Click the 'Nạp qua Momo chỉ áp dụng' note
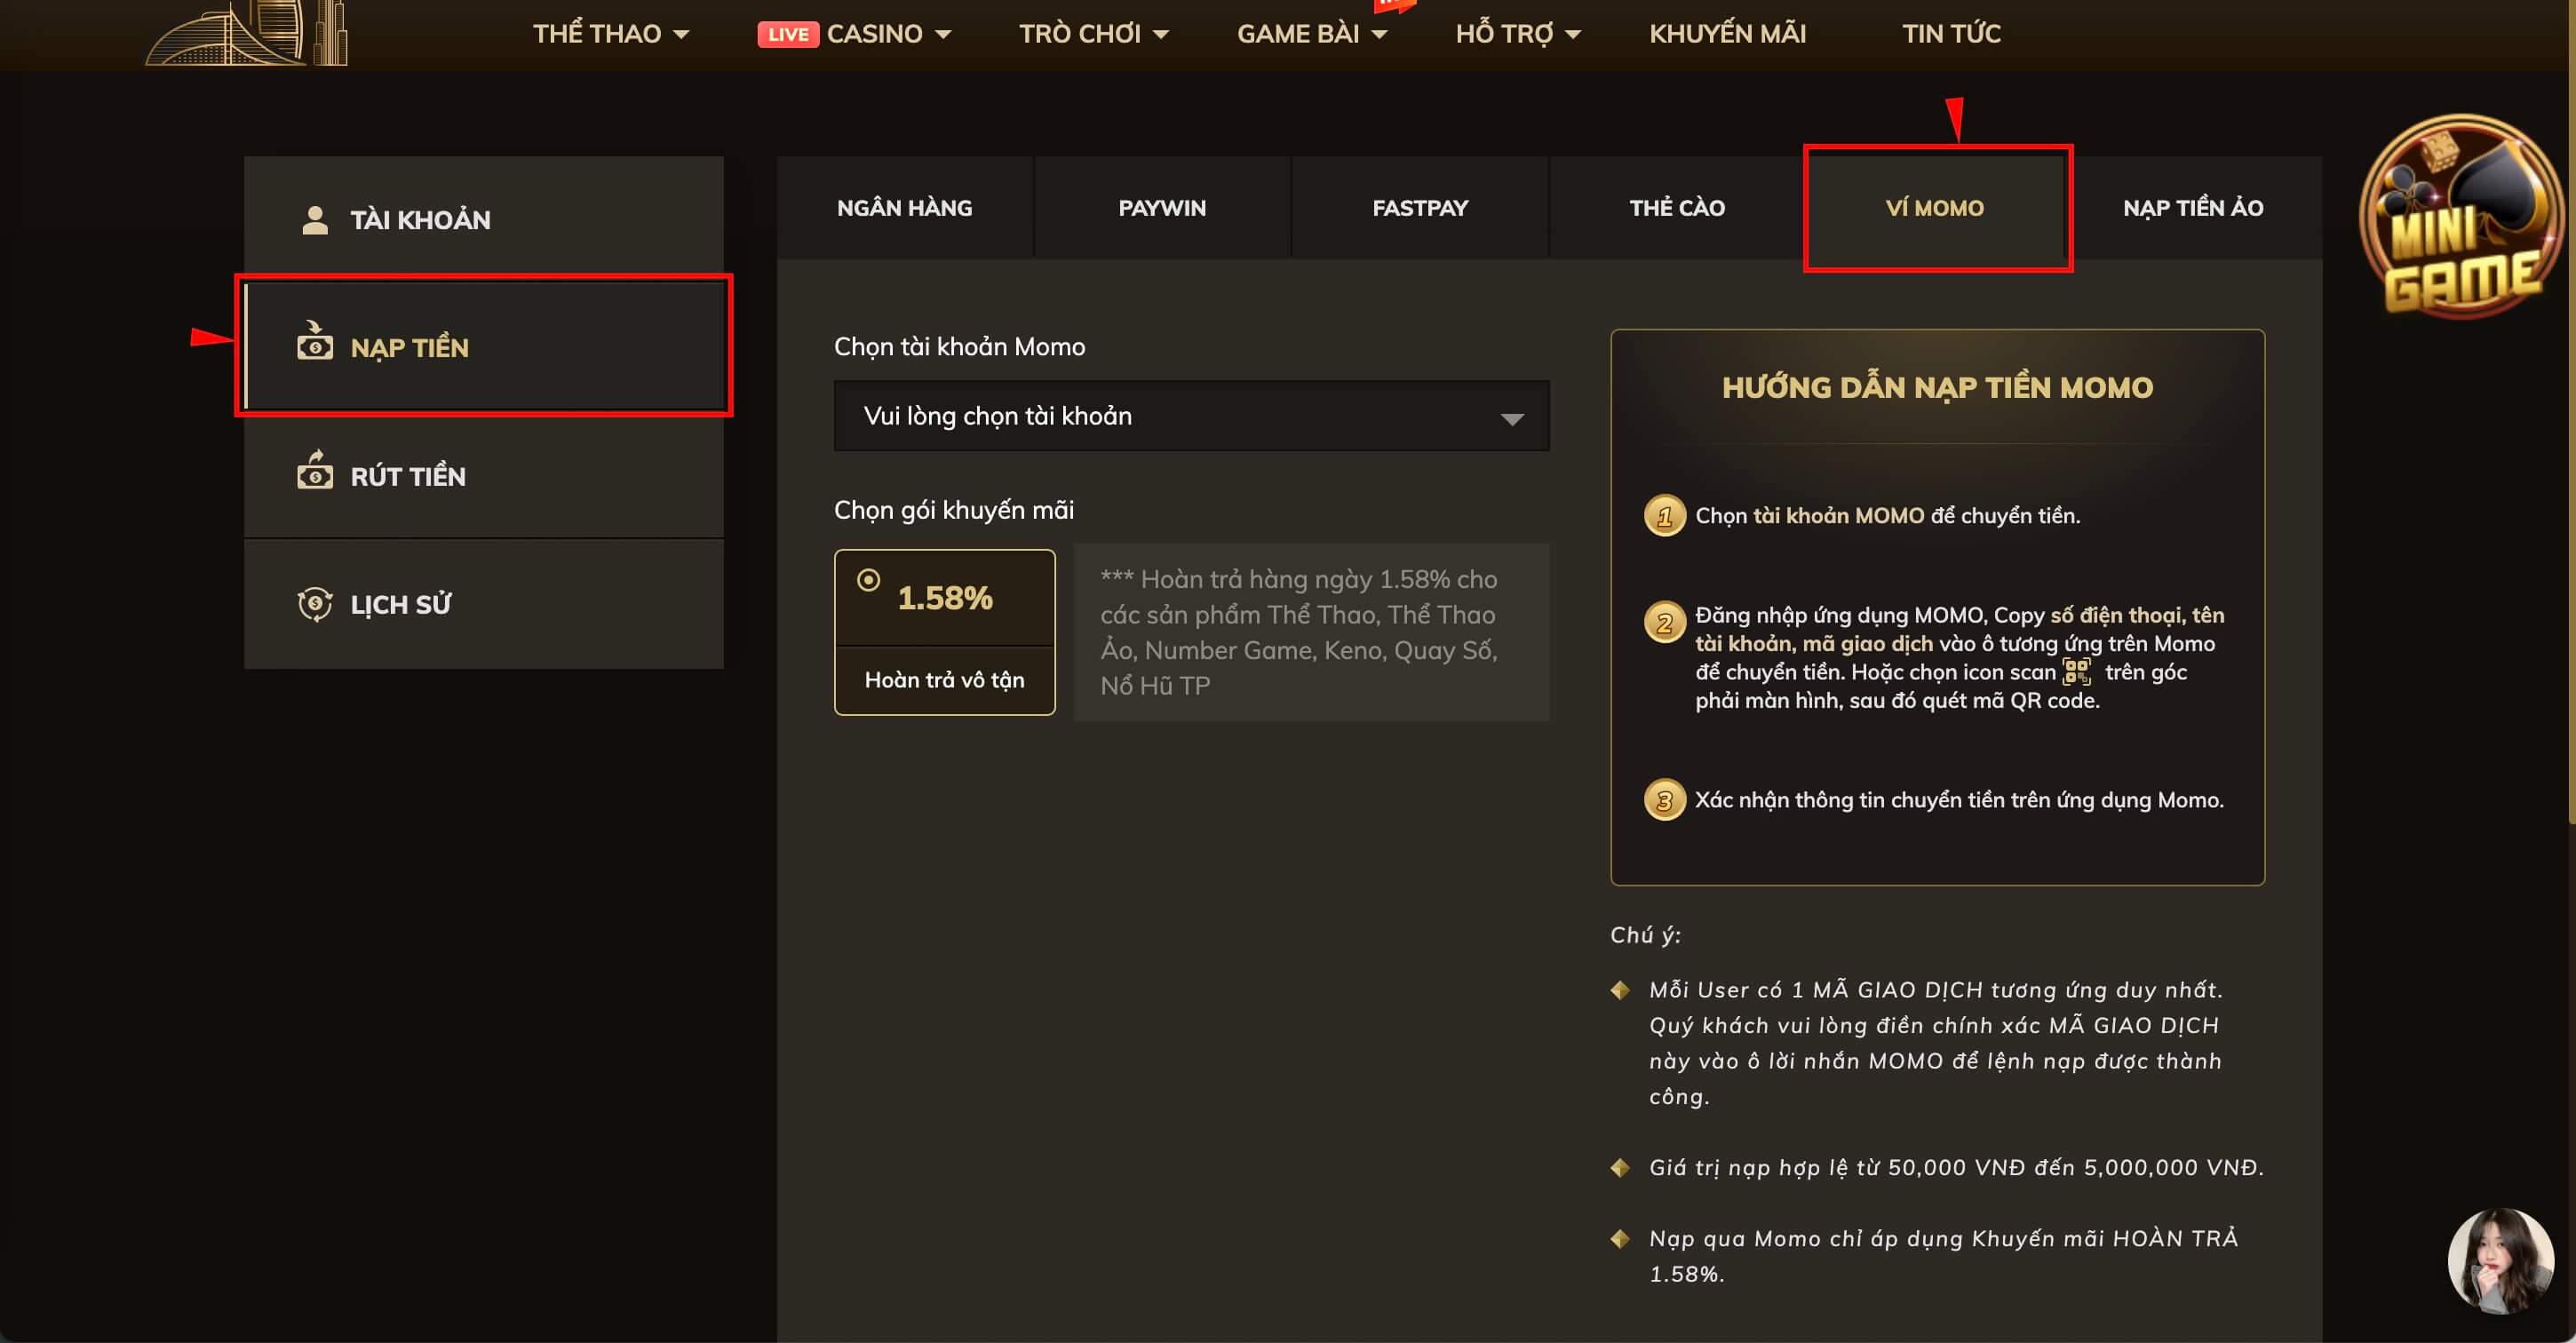Screen dimensions: 2576x1343 point(1943,1256)
